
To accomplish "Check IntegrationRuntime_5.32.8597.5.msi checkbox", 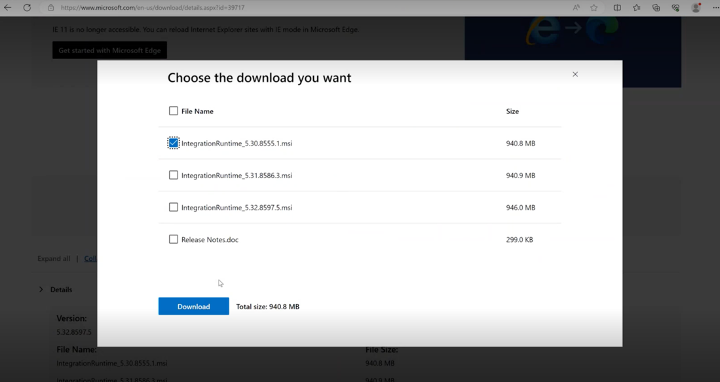I will (173, 207).
